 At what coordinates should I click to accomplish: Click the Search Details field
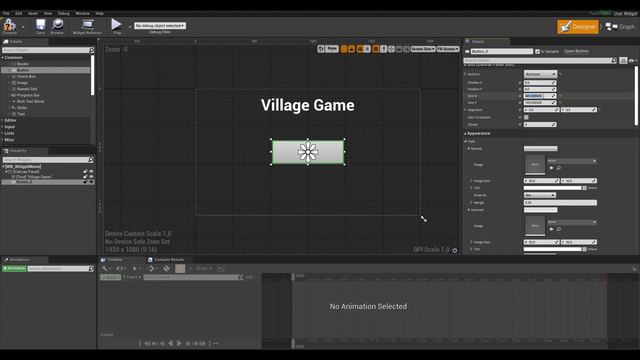pyautogui.click(x=540, y=60)
